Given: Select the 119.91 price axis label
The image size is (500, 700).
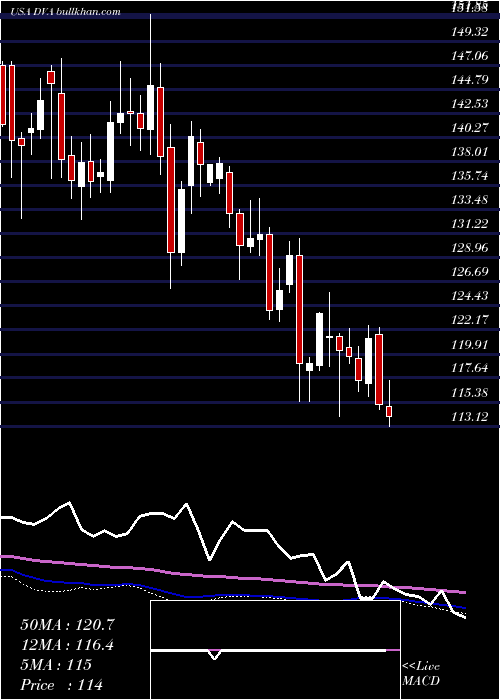Looking at the screenshot, I should pyautogui.click(x=470, y=344).
